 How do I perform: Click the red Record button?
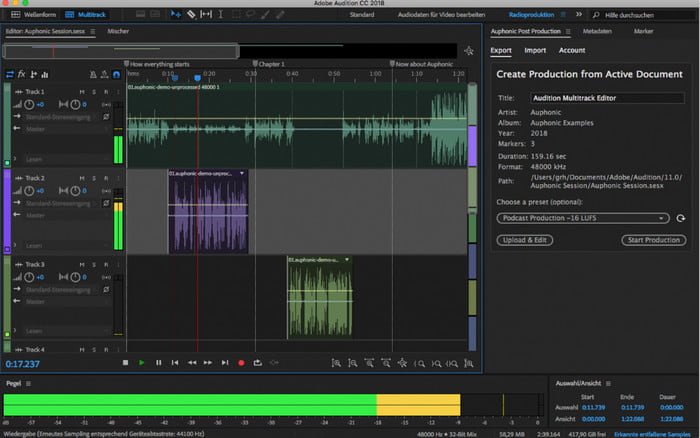coord(241,363)
